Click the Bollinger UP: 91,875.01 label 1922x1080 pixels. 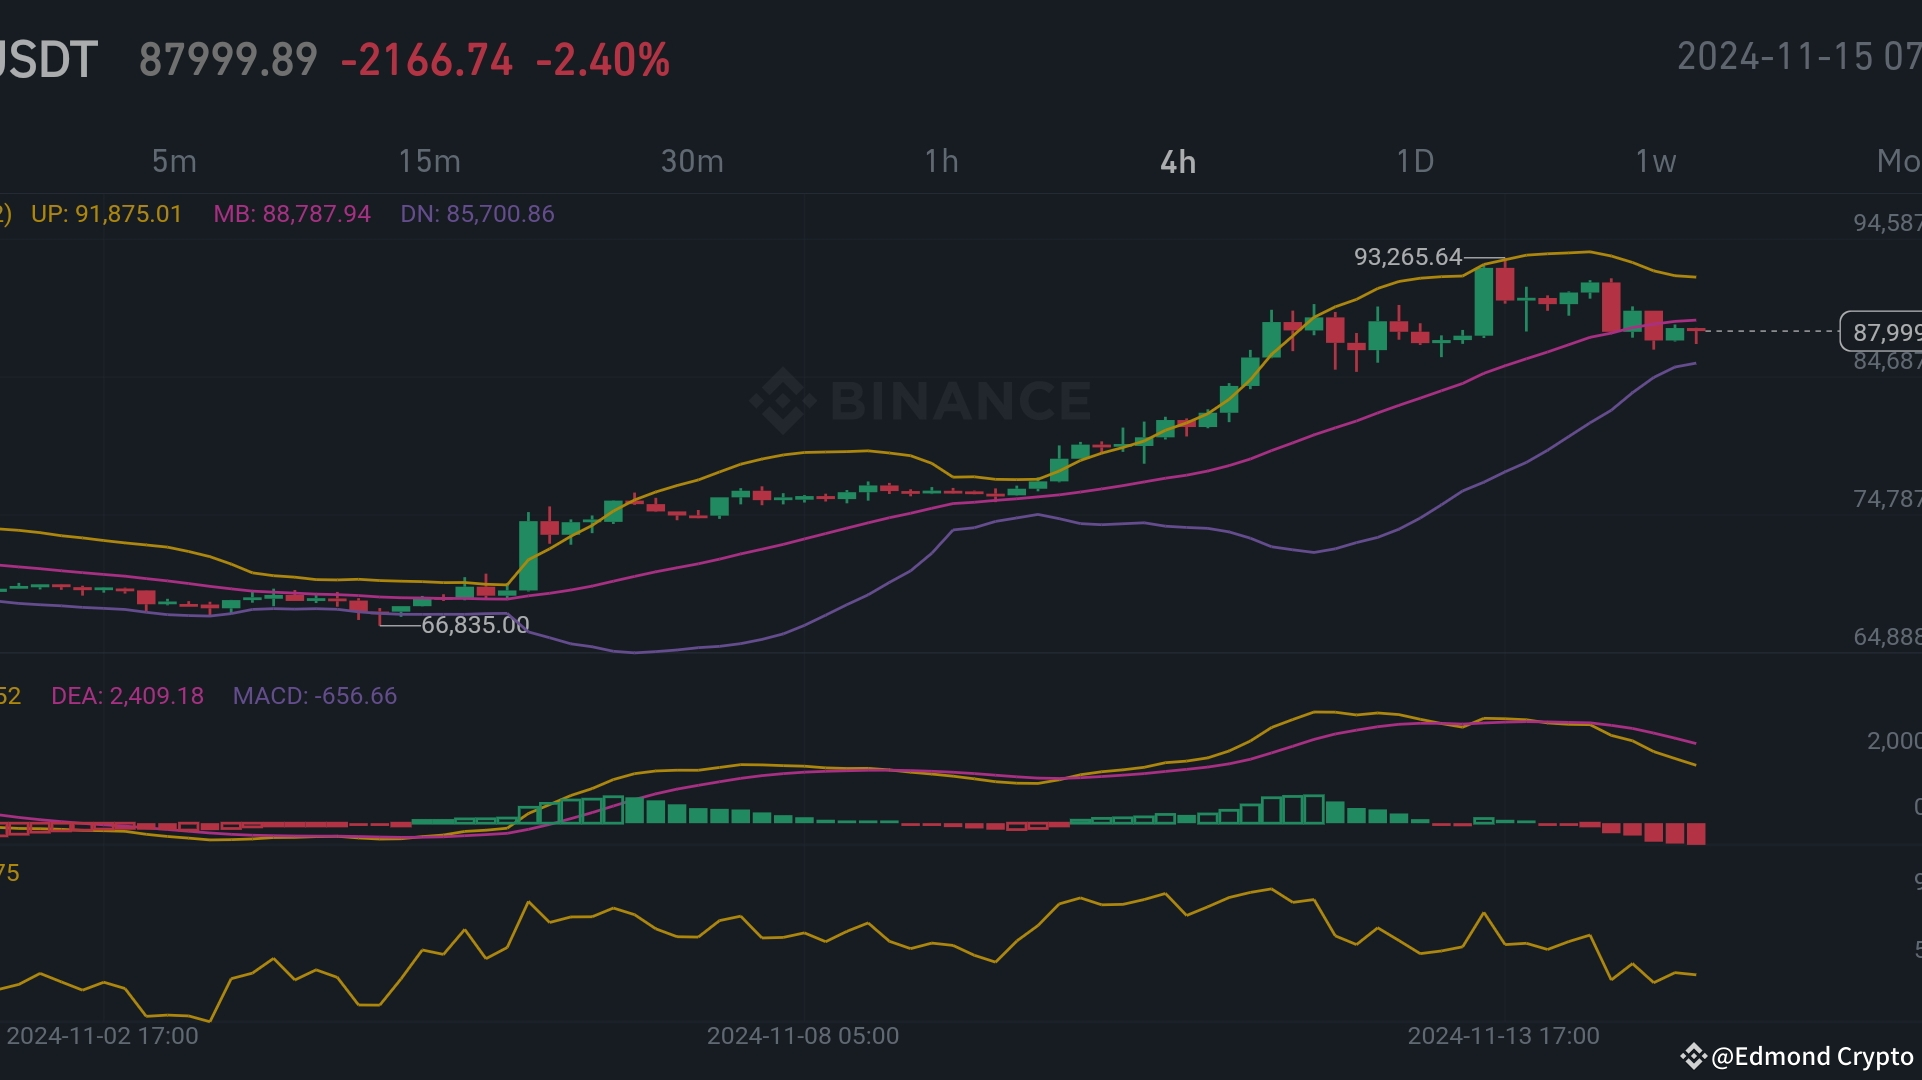(x=106, y=214)
